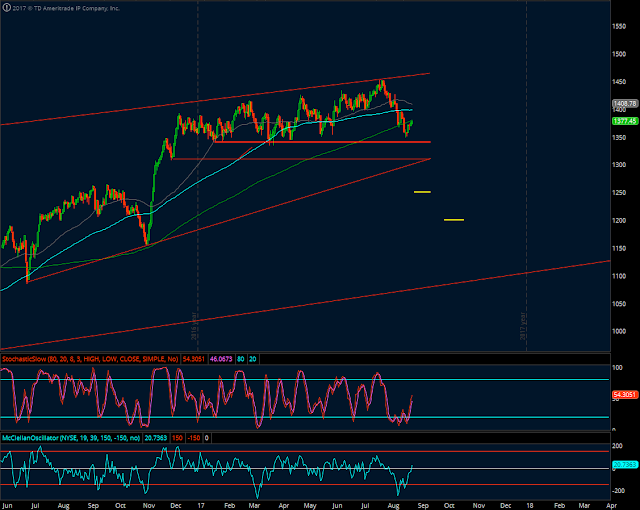Click the lower yellow target line near 1200

pyautogui.click(x=454, y=220)
